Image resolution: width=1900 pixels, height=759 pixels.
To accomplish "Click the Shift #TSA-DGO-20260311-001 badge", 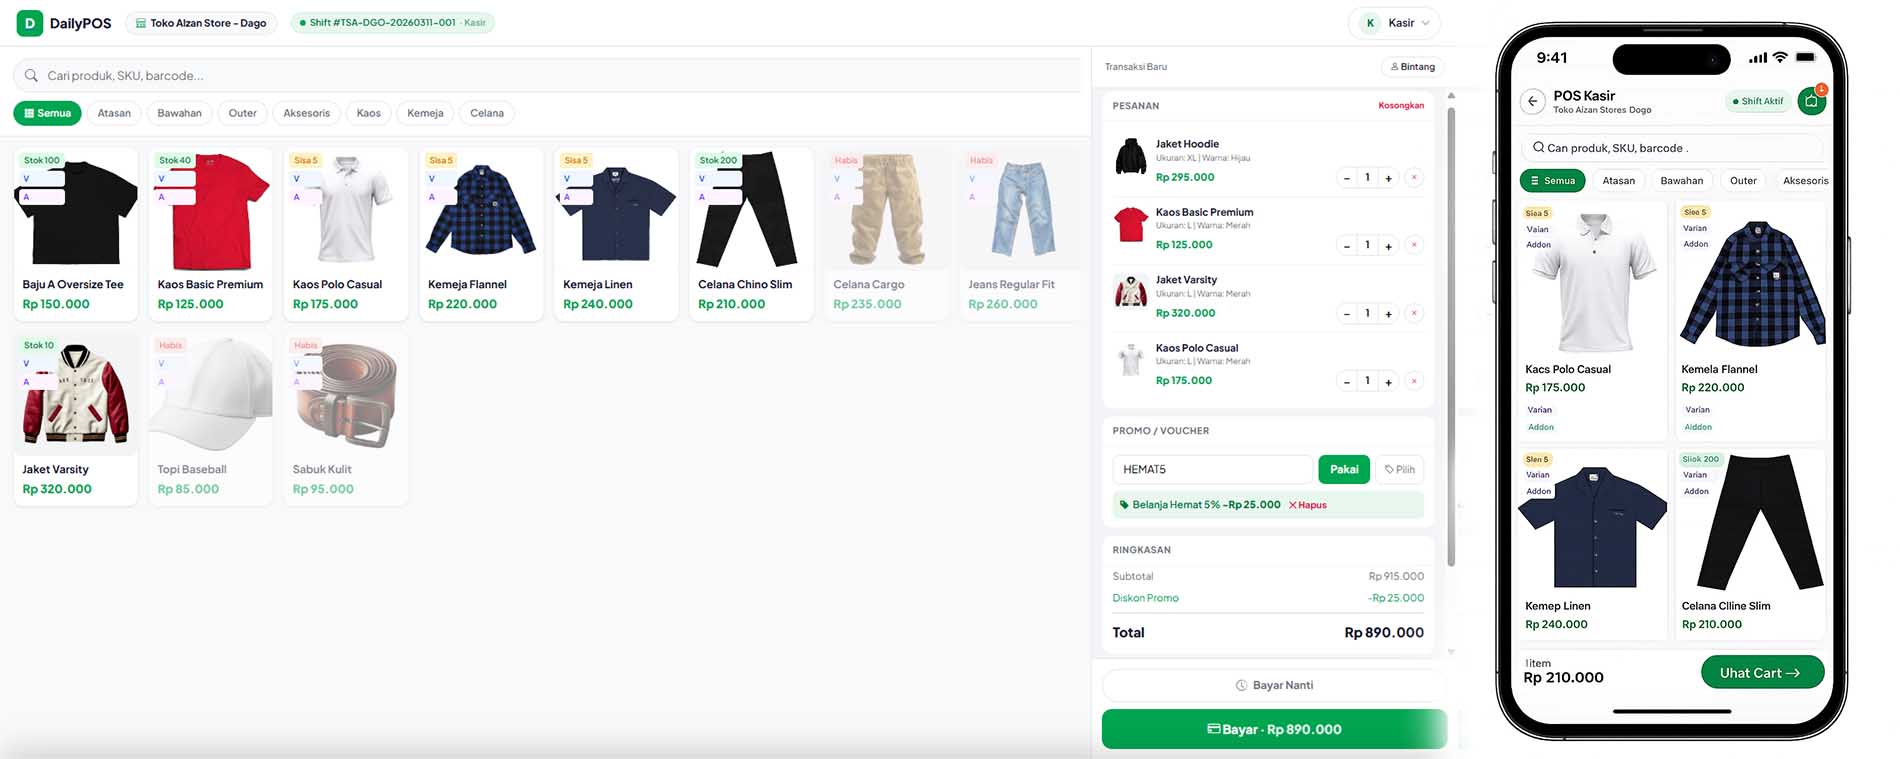I will click(x=392, y=23).
